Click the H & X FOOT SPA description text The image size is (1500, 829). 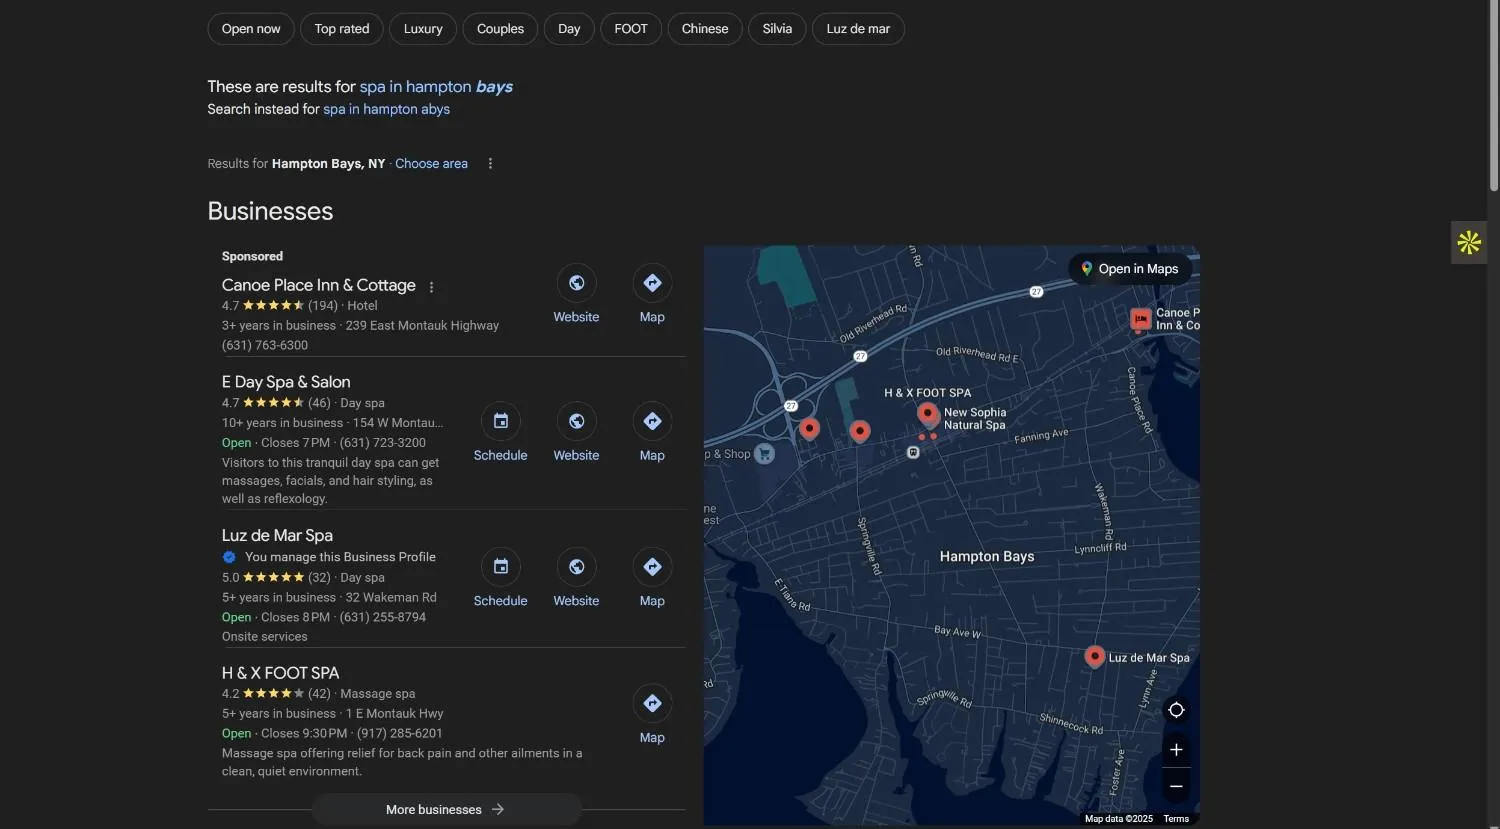point(402,762)
